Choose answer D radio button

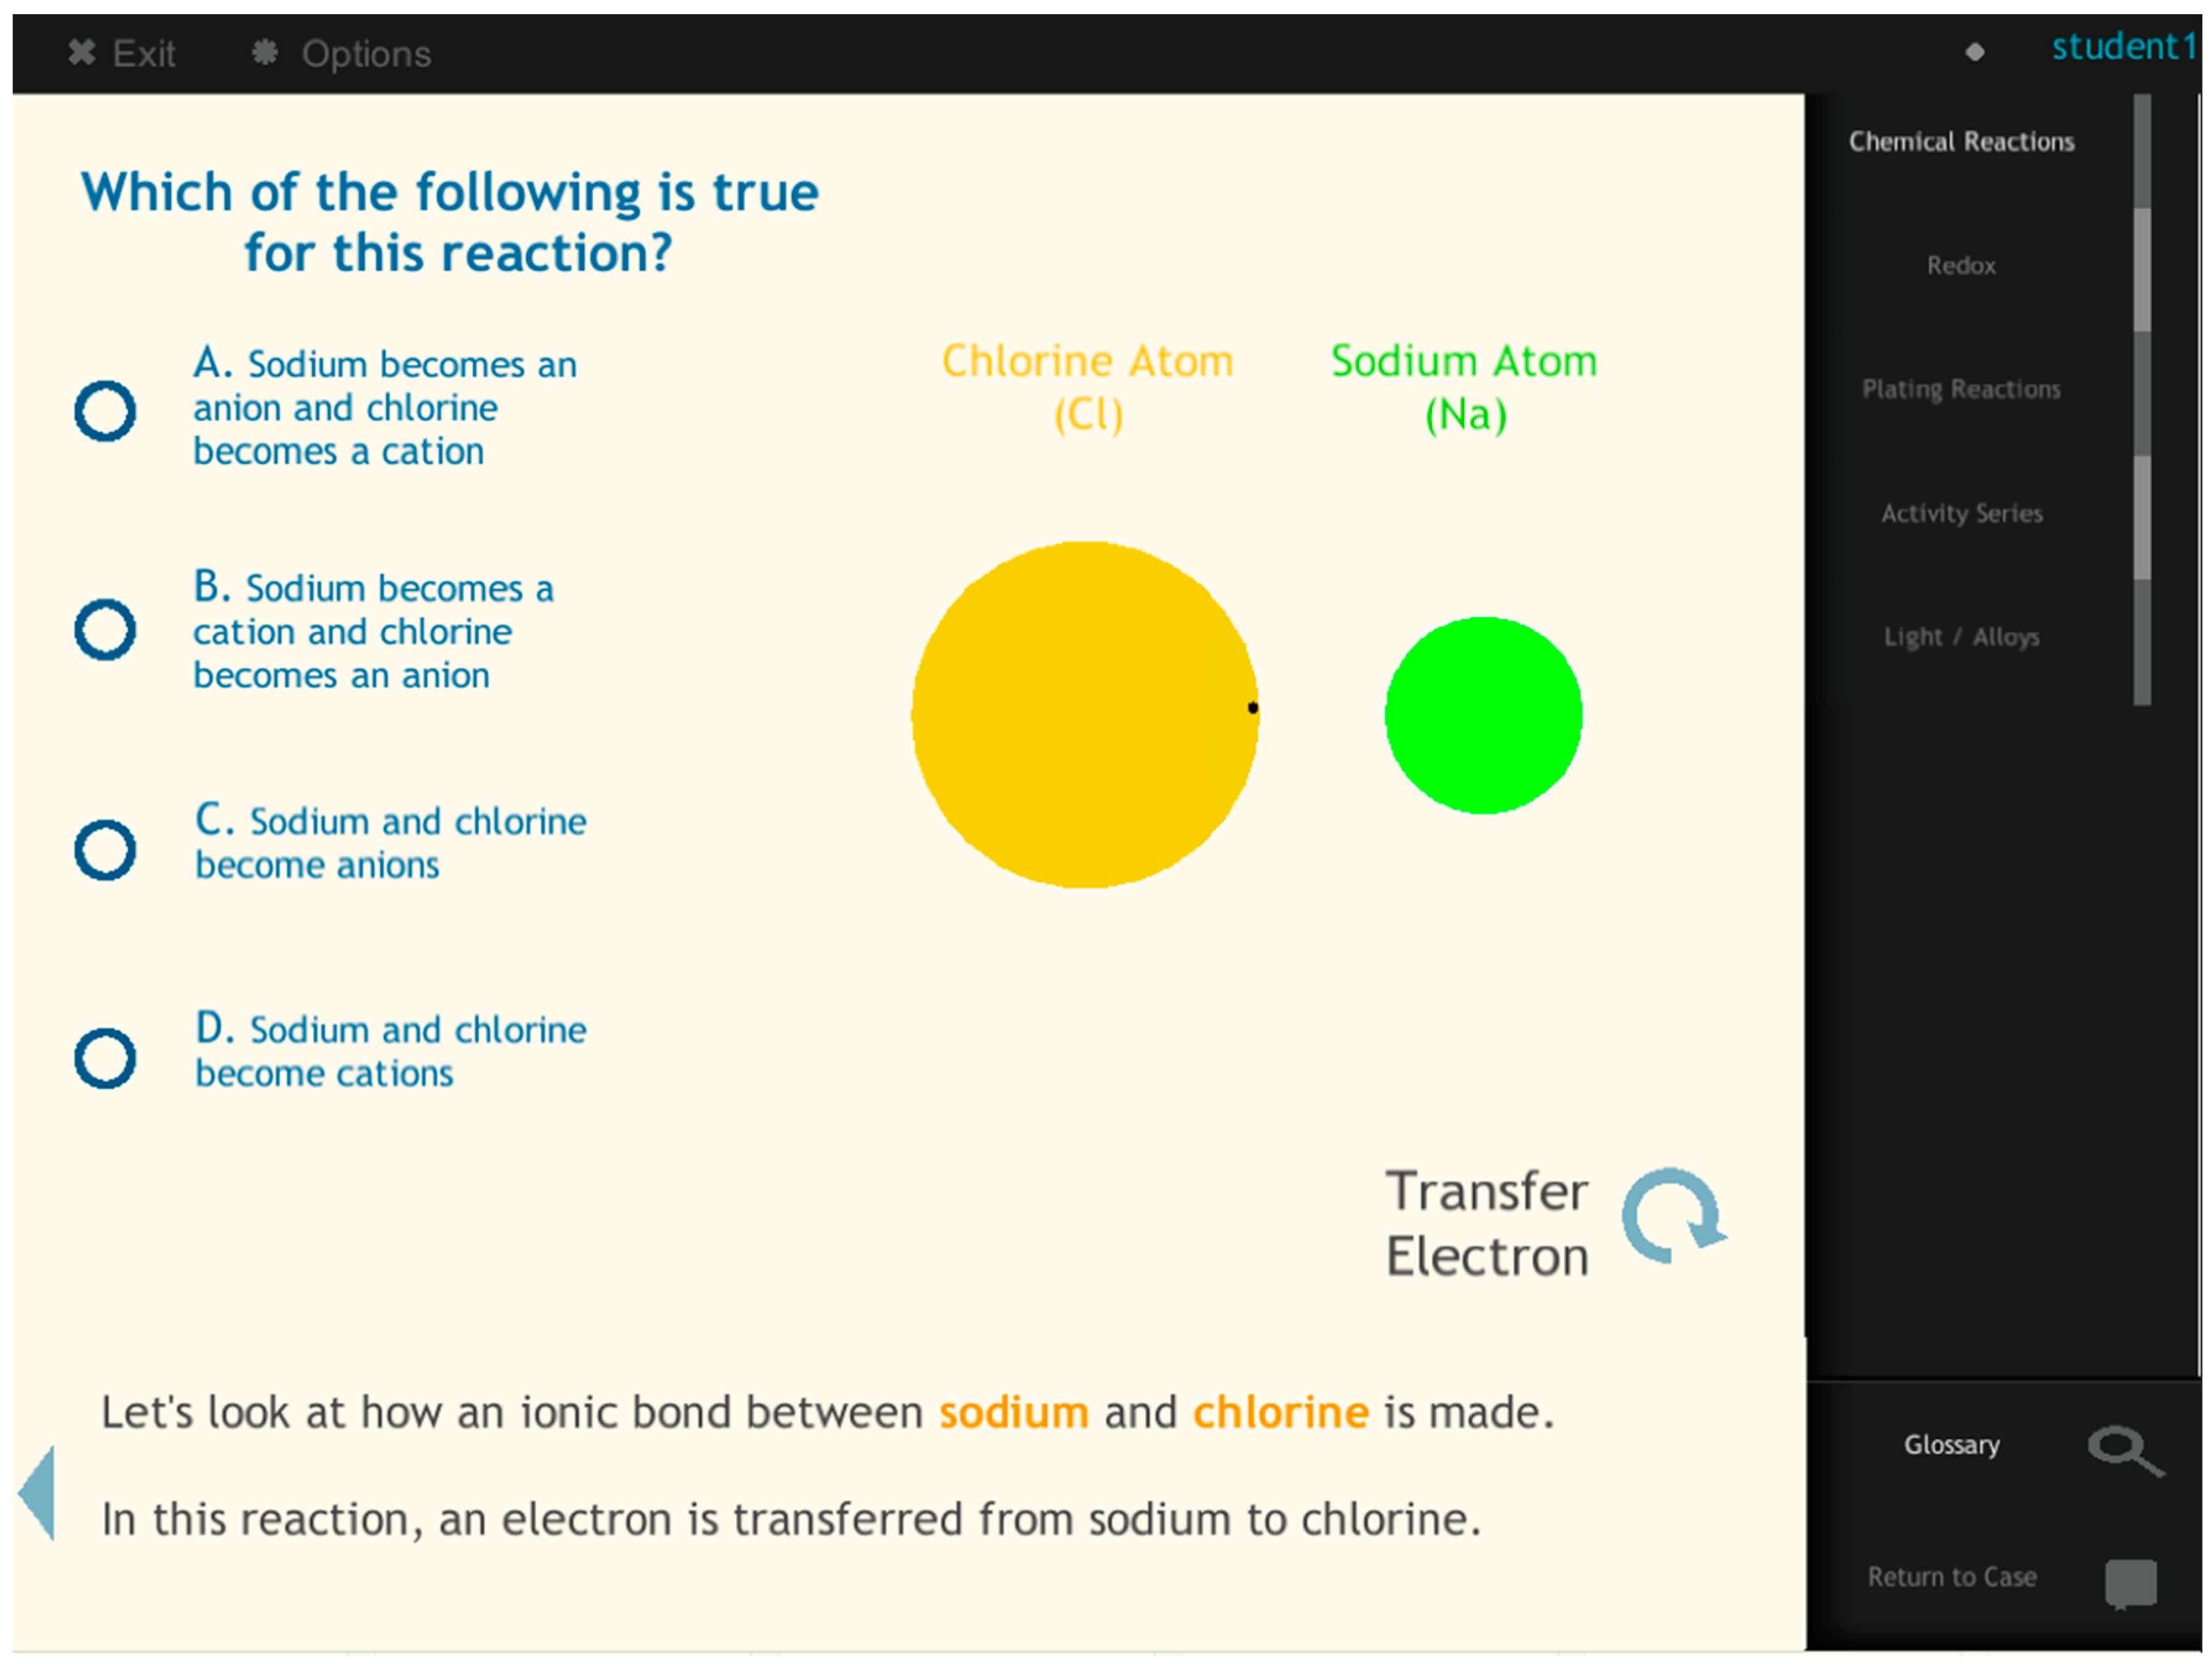tap(105, 1057)
